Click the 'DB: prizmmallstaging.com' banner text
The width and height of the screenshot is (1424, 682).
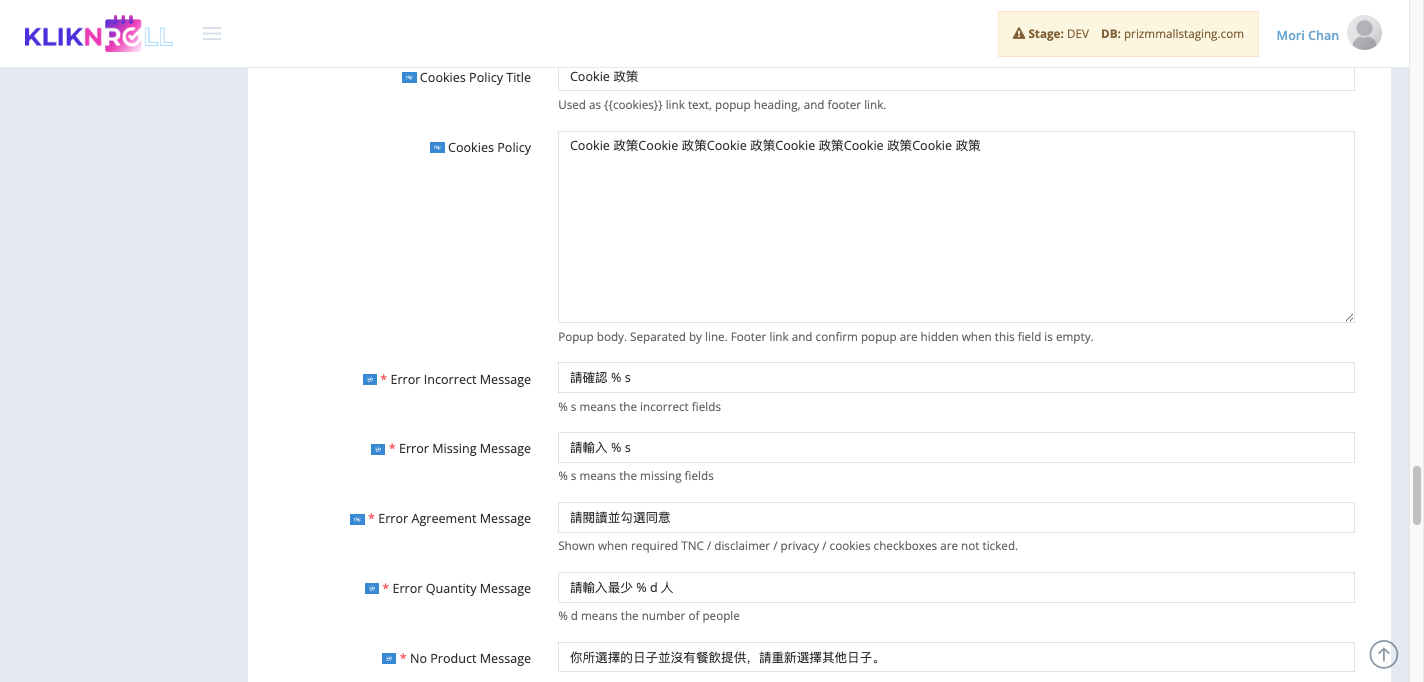tap(1172, 34)
